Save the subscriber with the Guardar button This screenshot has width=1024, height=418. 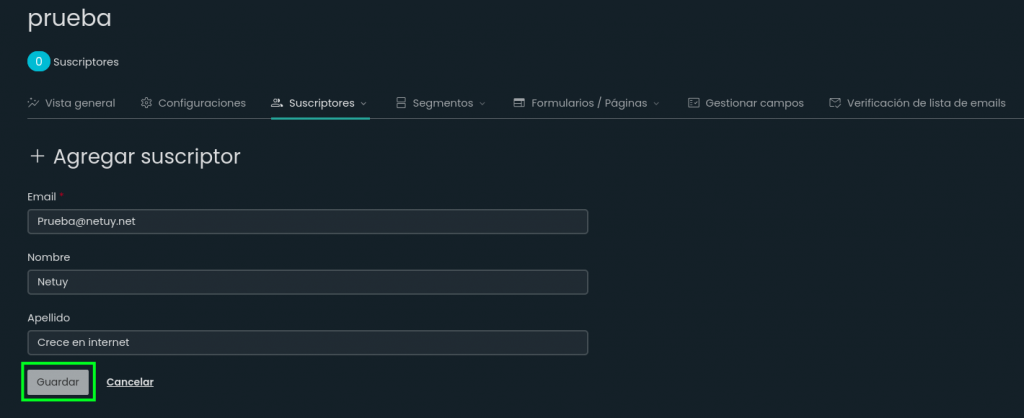pyautogui.click(x=58, y=382)
